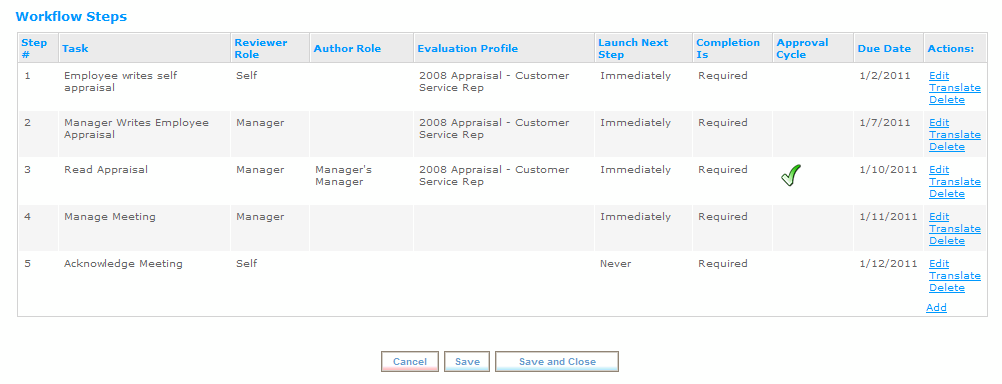Click the green approval checkmark in step 3

(x=790, y=175)
